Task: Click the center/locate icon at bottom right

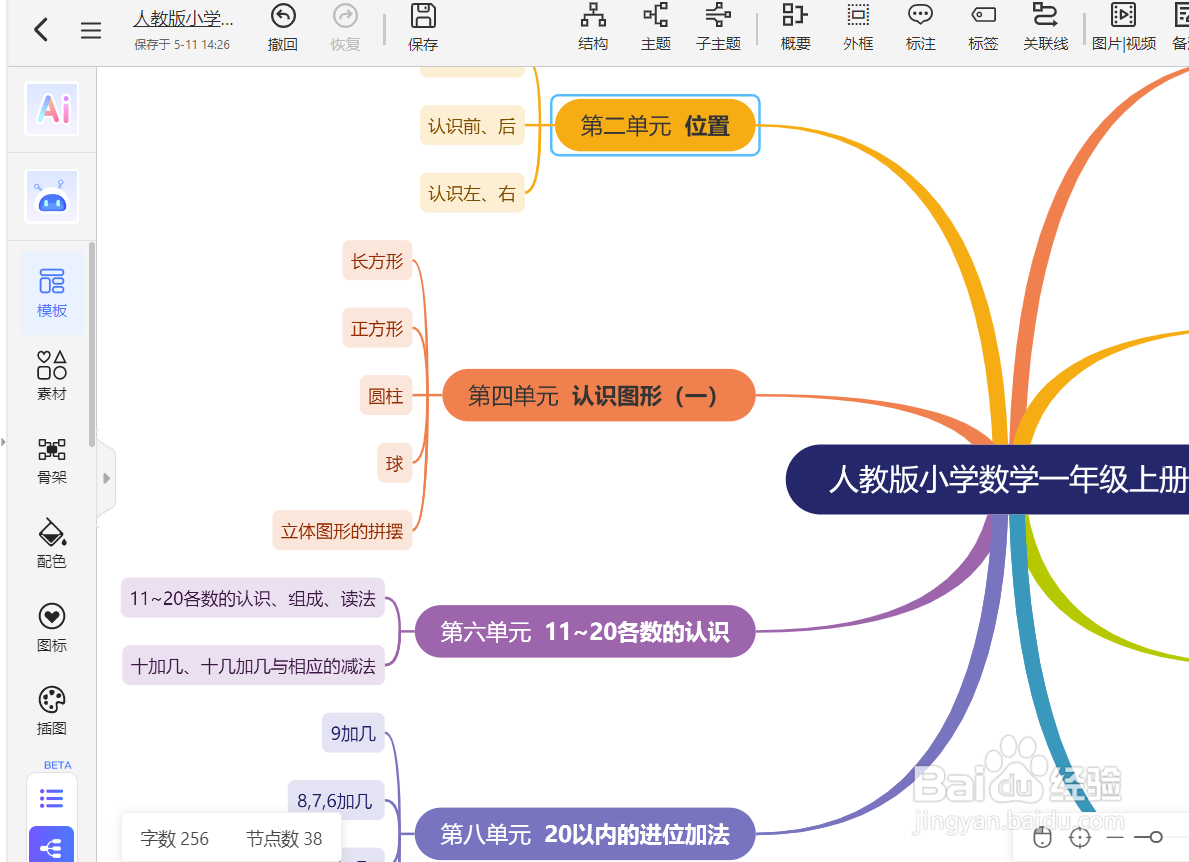Action: (1078, 837)
